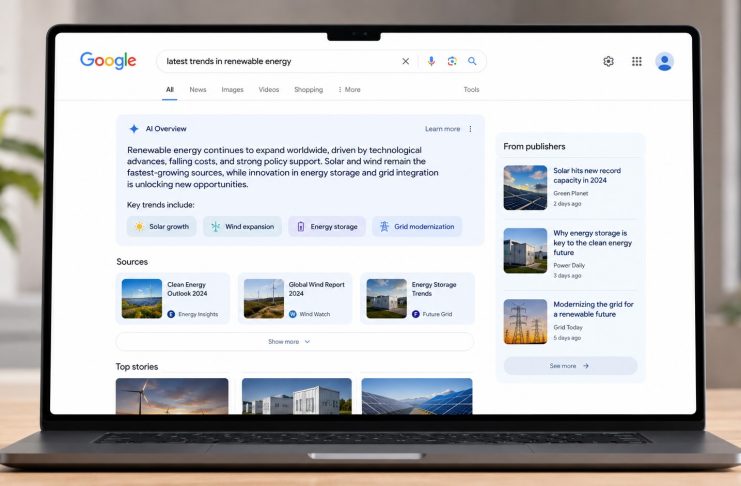Open Energy Storage Trends source card
Image resolution: width=741 pixels, height=486 pixels.
(x=417, y=298)
